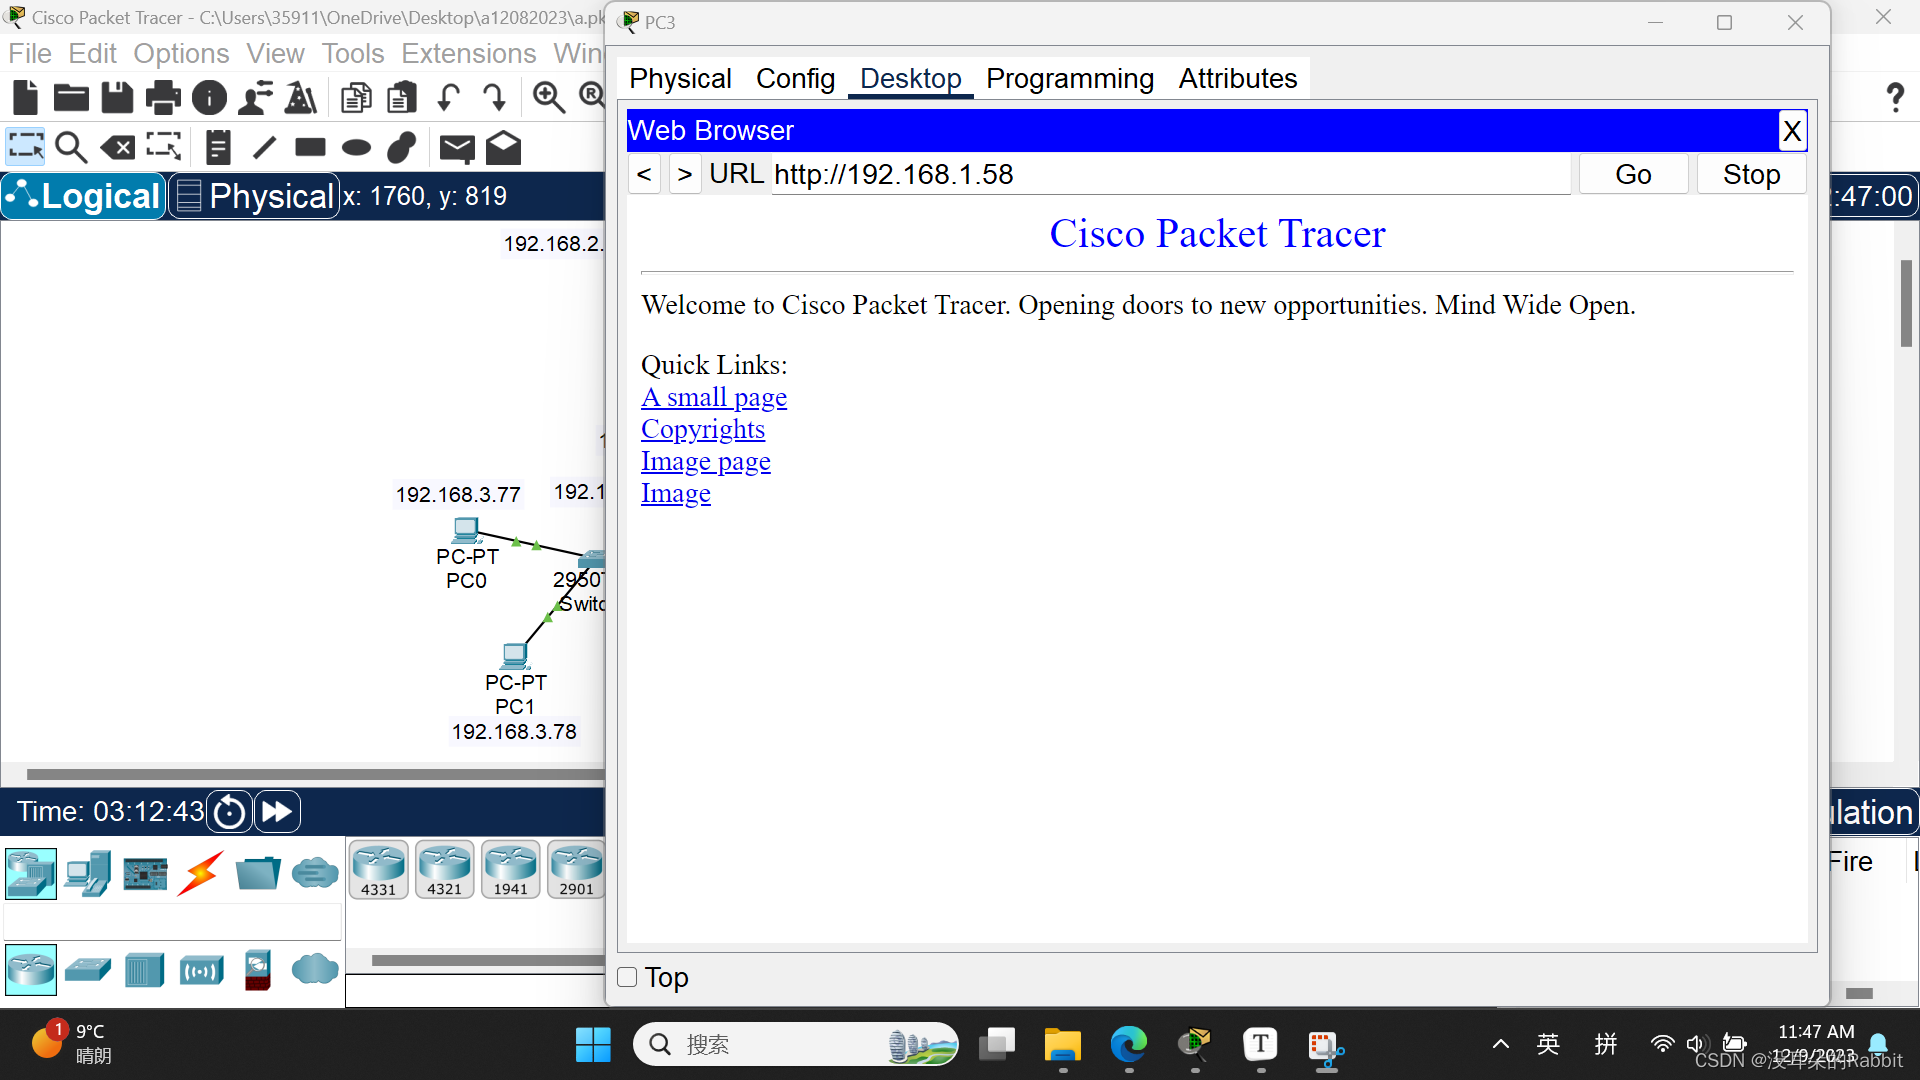Choose the Delete tool icon

[x=117, y=147]
